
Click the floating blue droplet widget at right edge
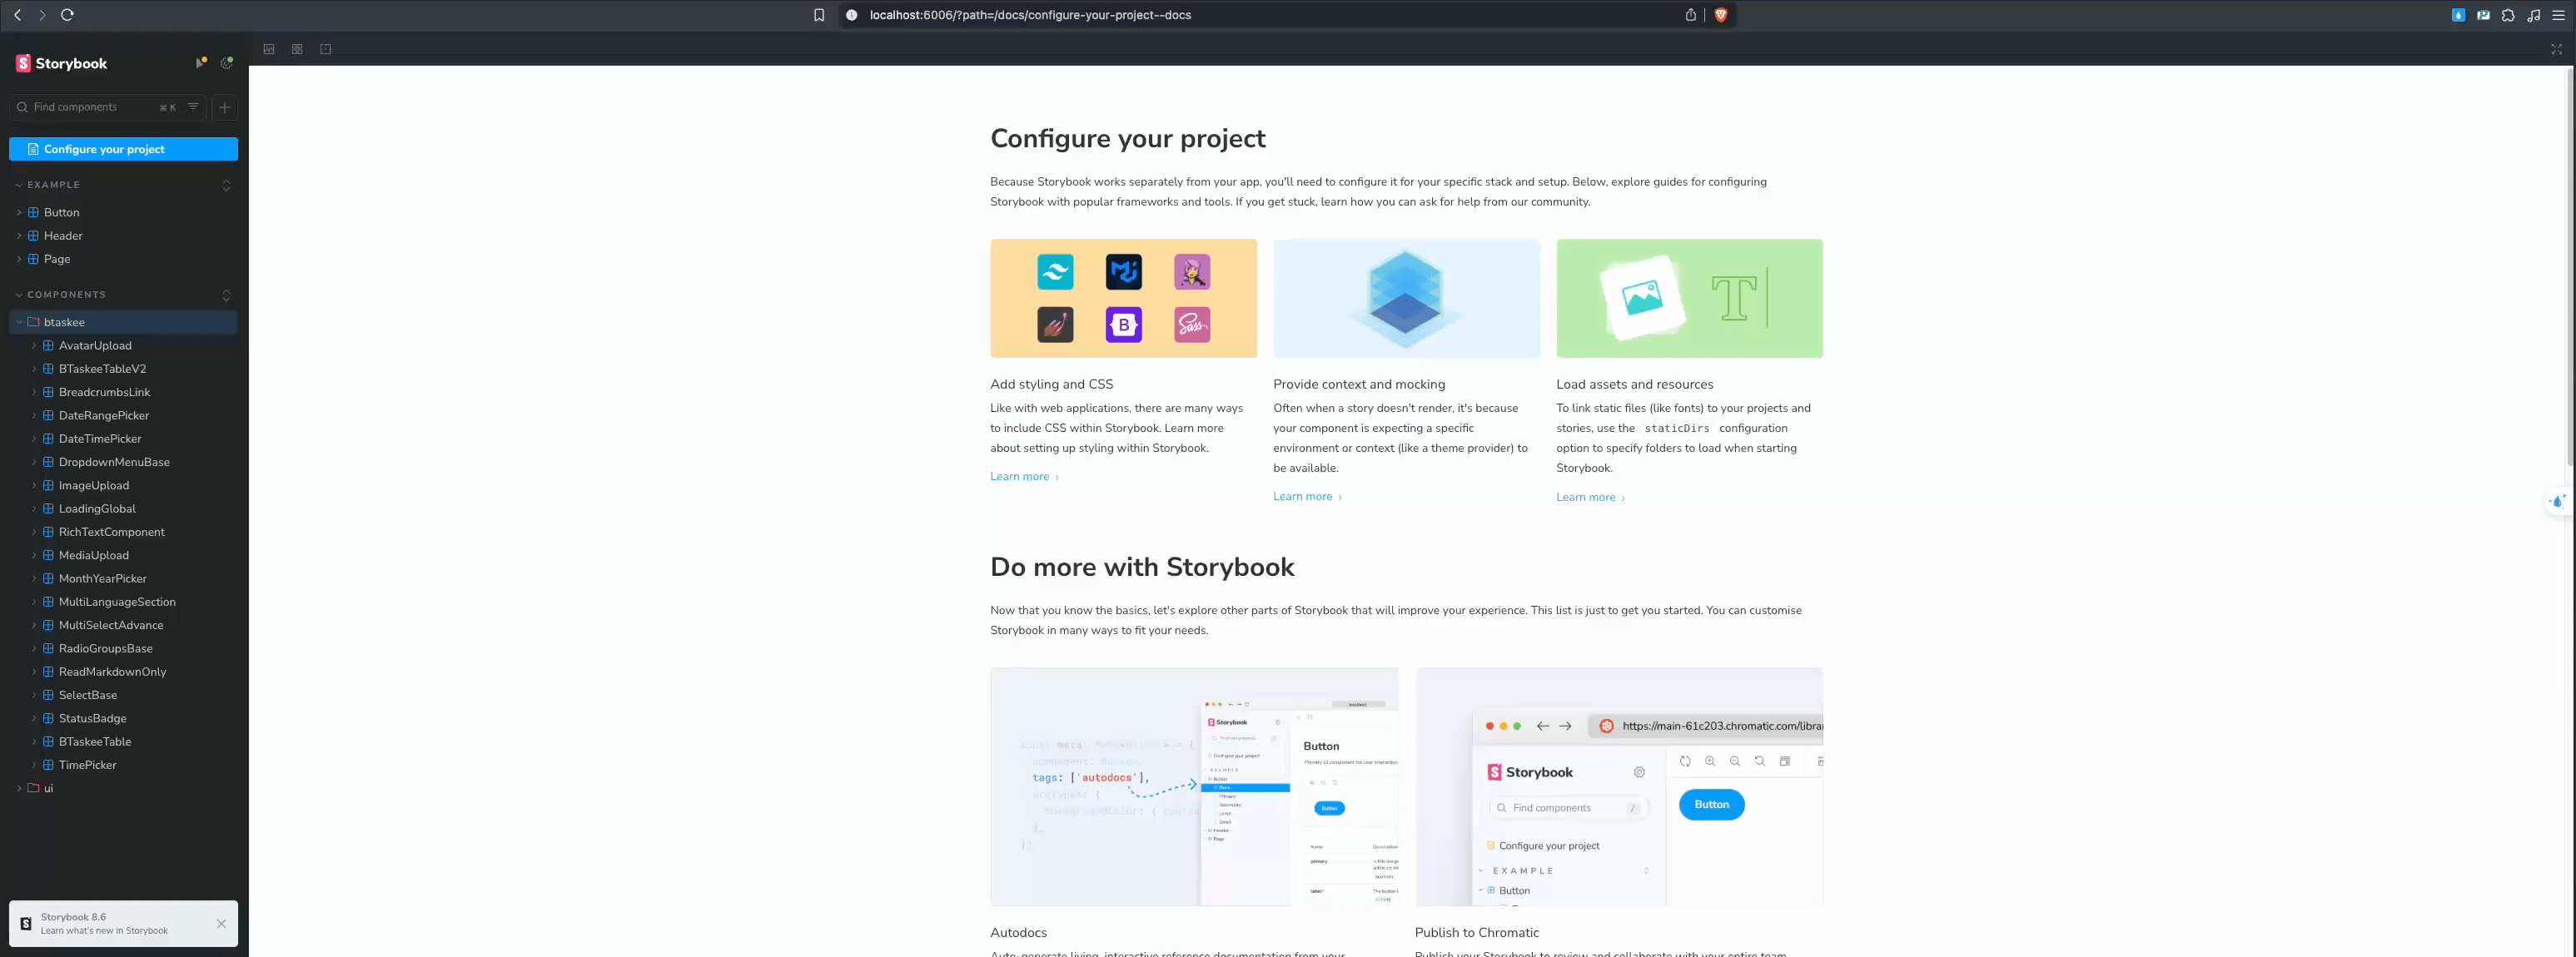(2558, 501)
